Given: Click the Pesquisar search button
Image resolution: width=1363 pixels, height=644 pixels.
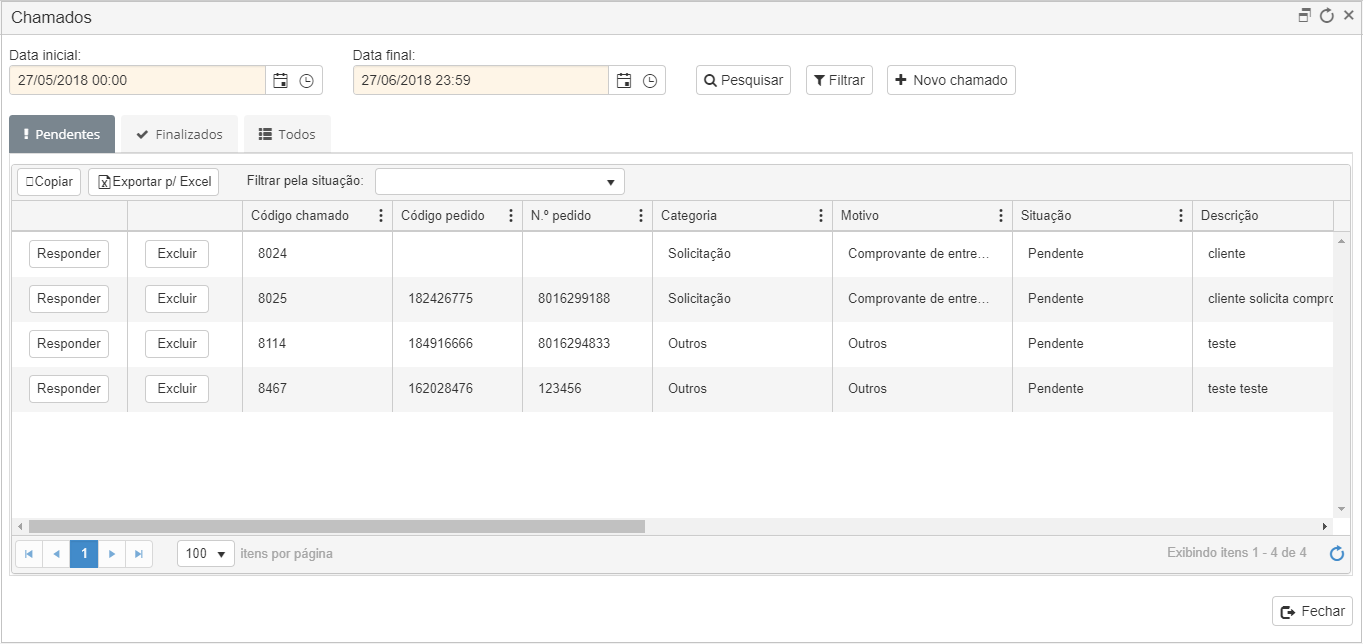Looking at the screenshot, I should coord(743,80).
